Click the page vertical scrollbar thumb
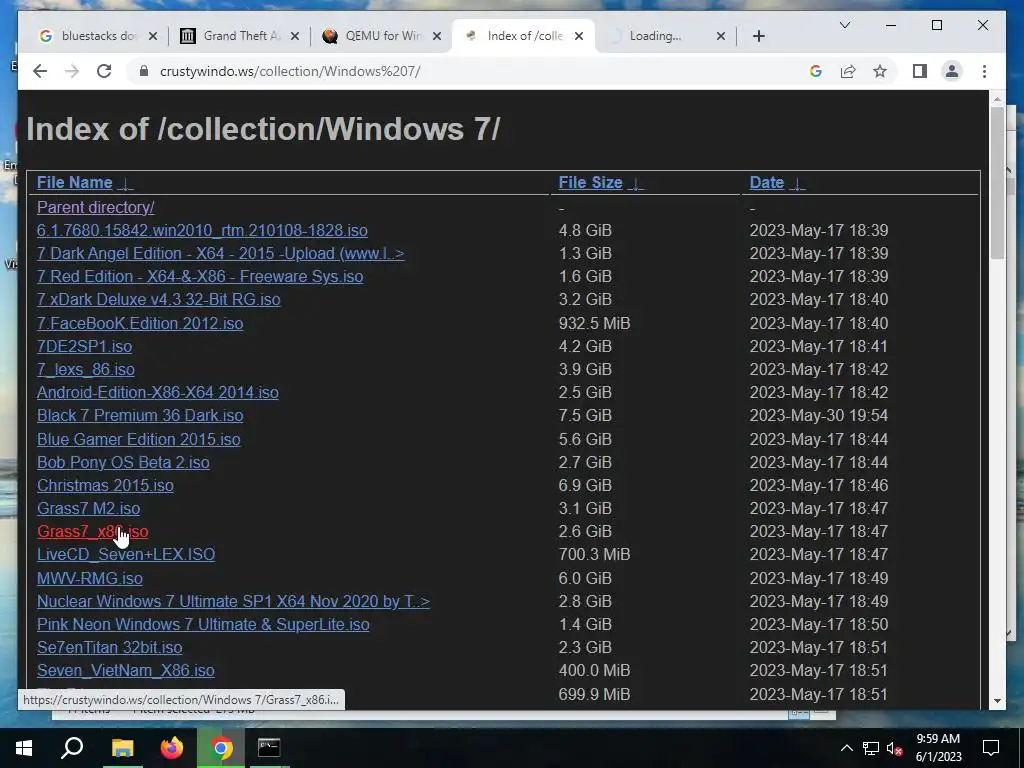1024x768 pixels. 997,183
